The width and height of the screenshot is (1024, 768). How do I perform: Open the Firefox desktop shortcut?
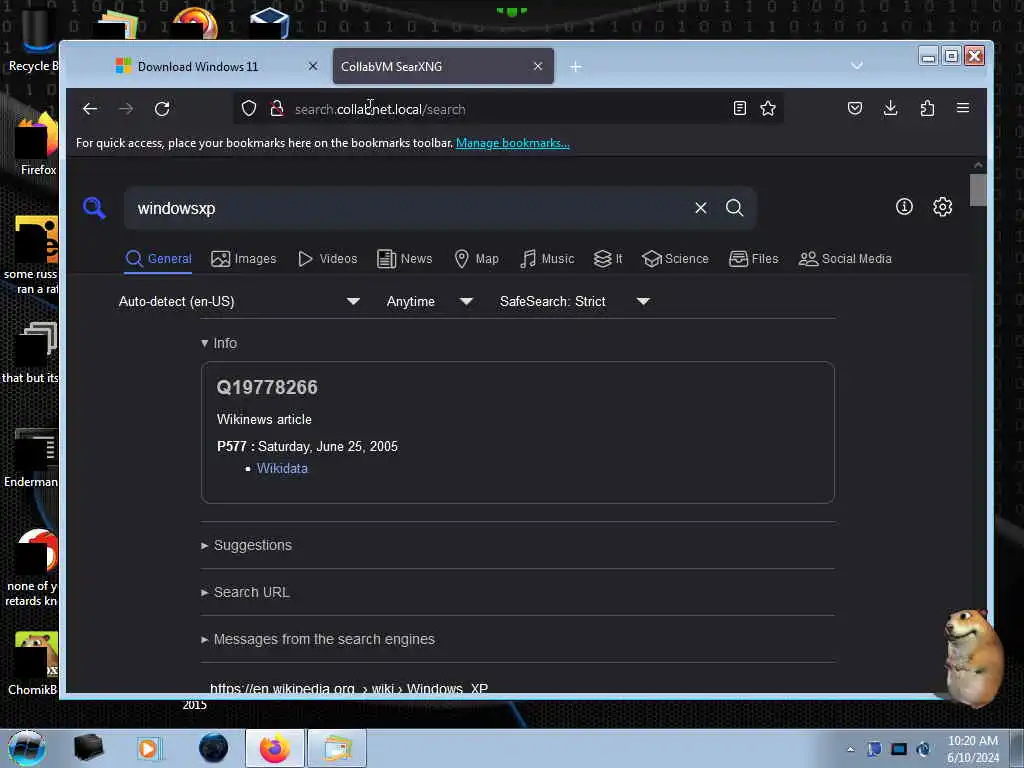[36, 144]
